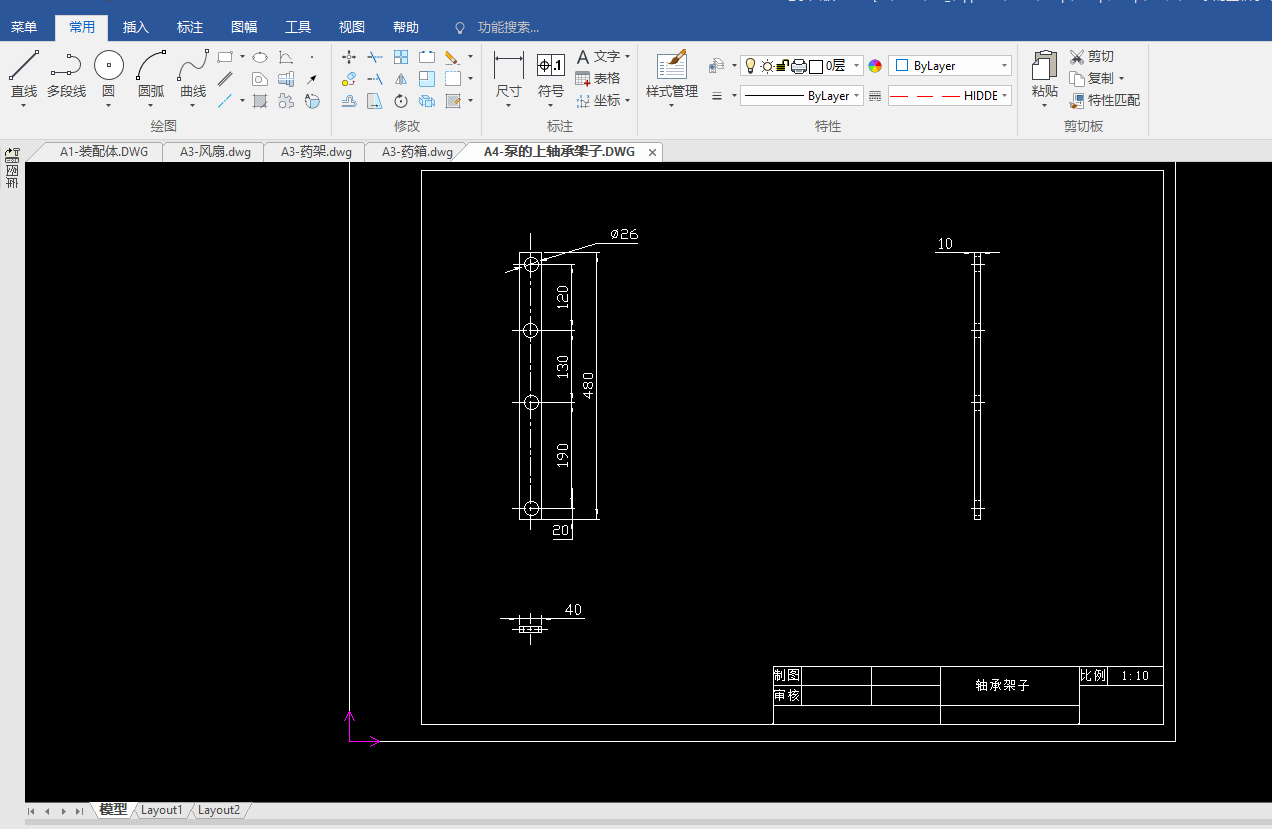Click the 480 dimension text
1272x829 pixels.
click(588, 386)
